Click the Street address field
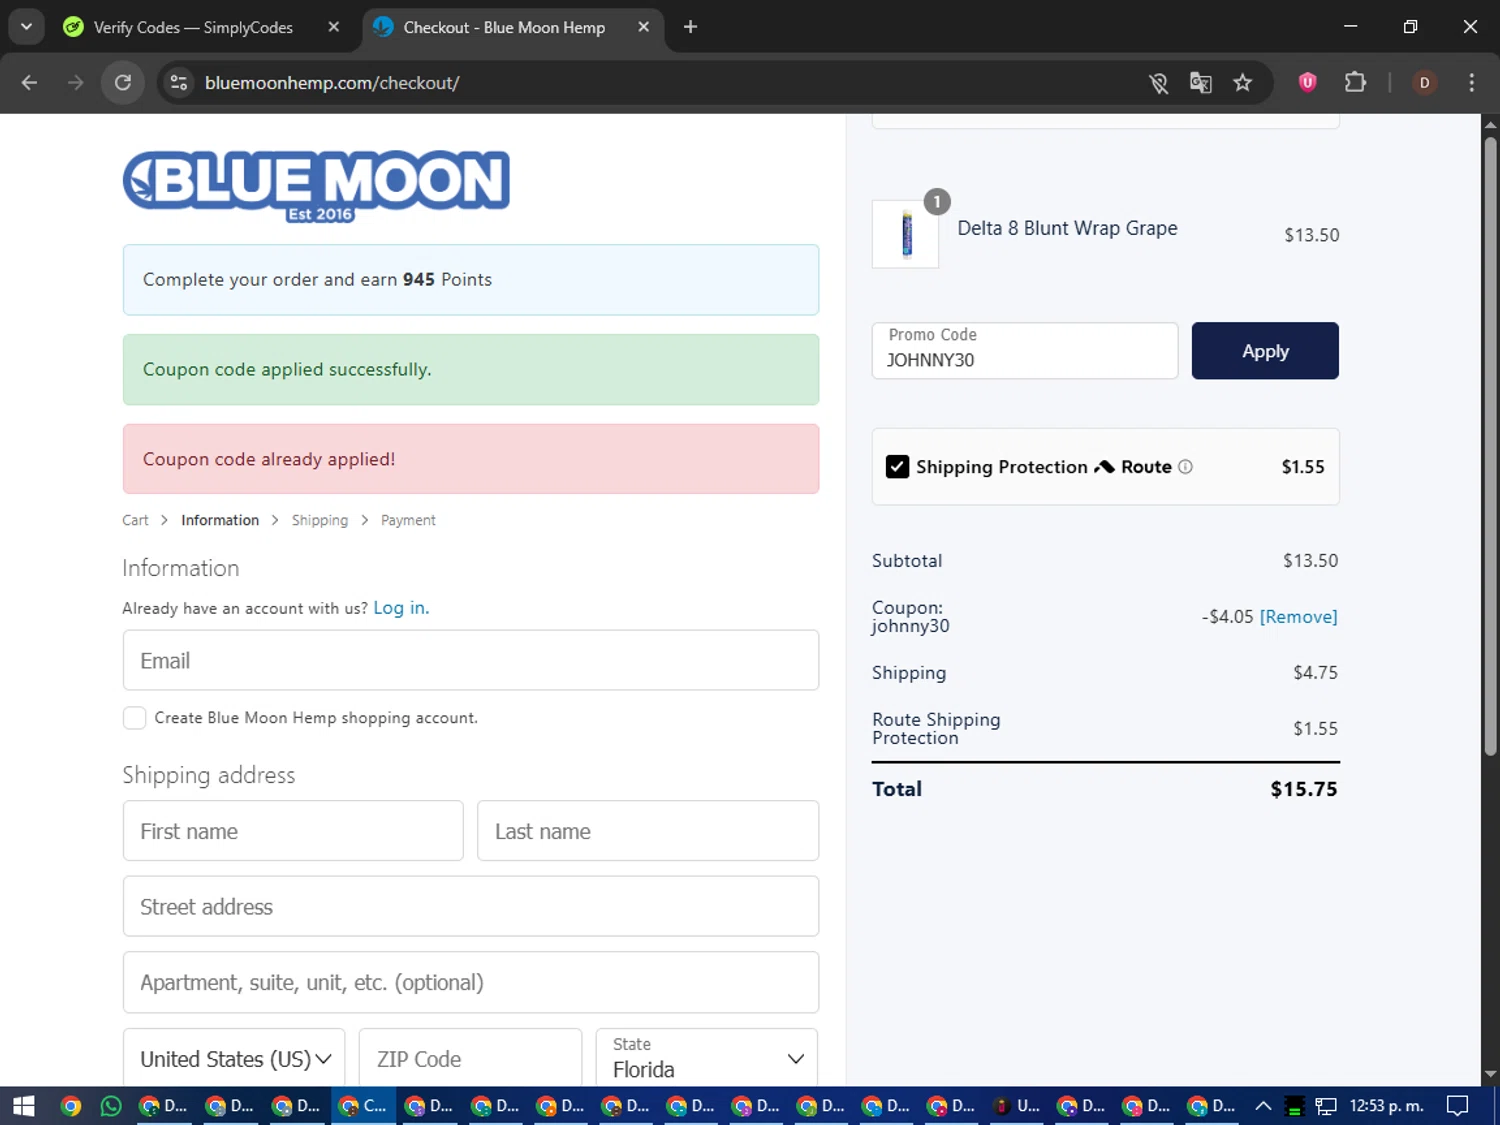Image resolution: width=1500 pixels, height=1125 pixels. coord(471,907)
